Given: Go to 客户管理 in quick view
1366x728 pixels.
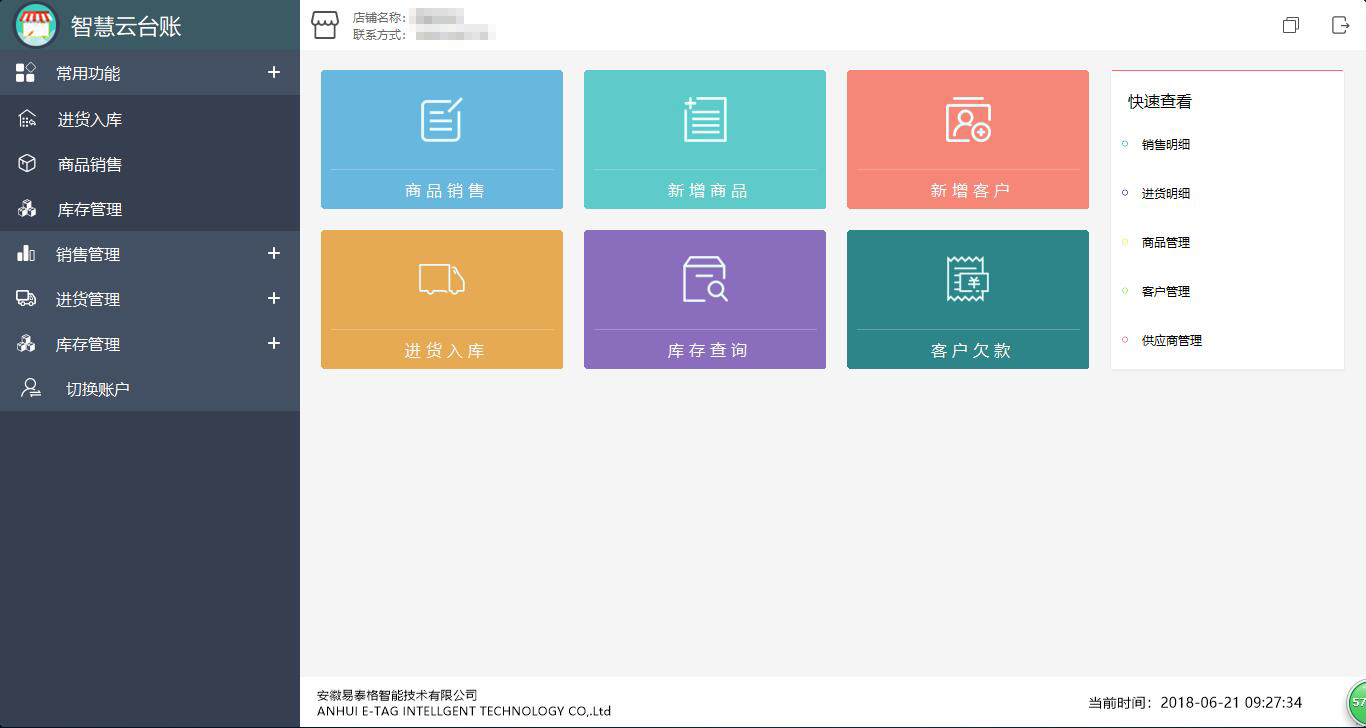Looking at the screenshot, I should (1165, 292).
